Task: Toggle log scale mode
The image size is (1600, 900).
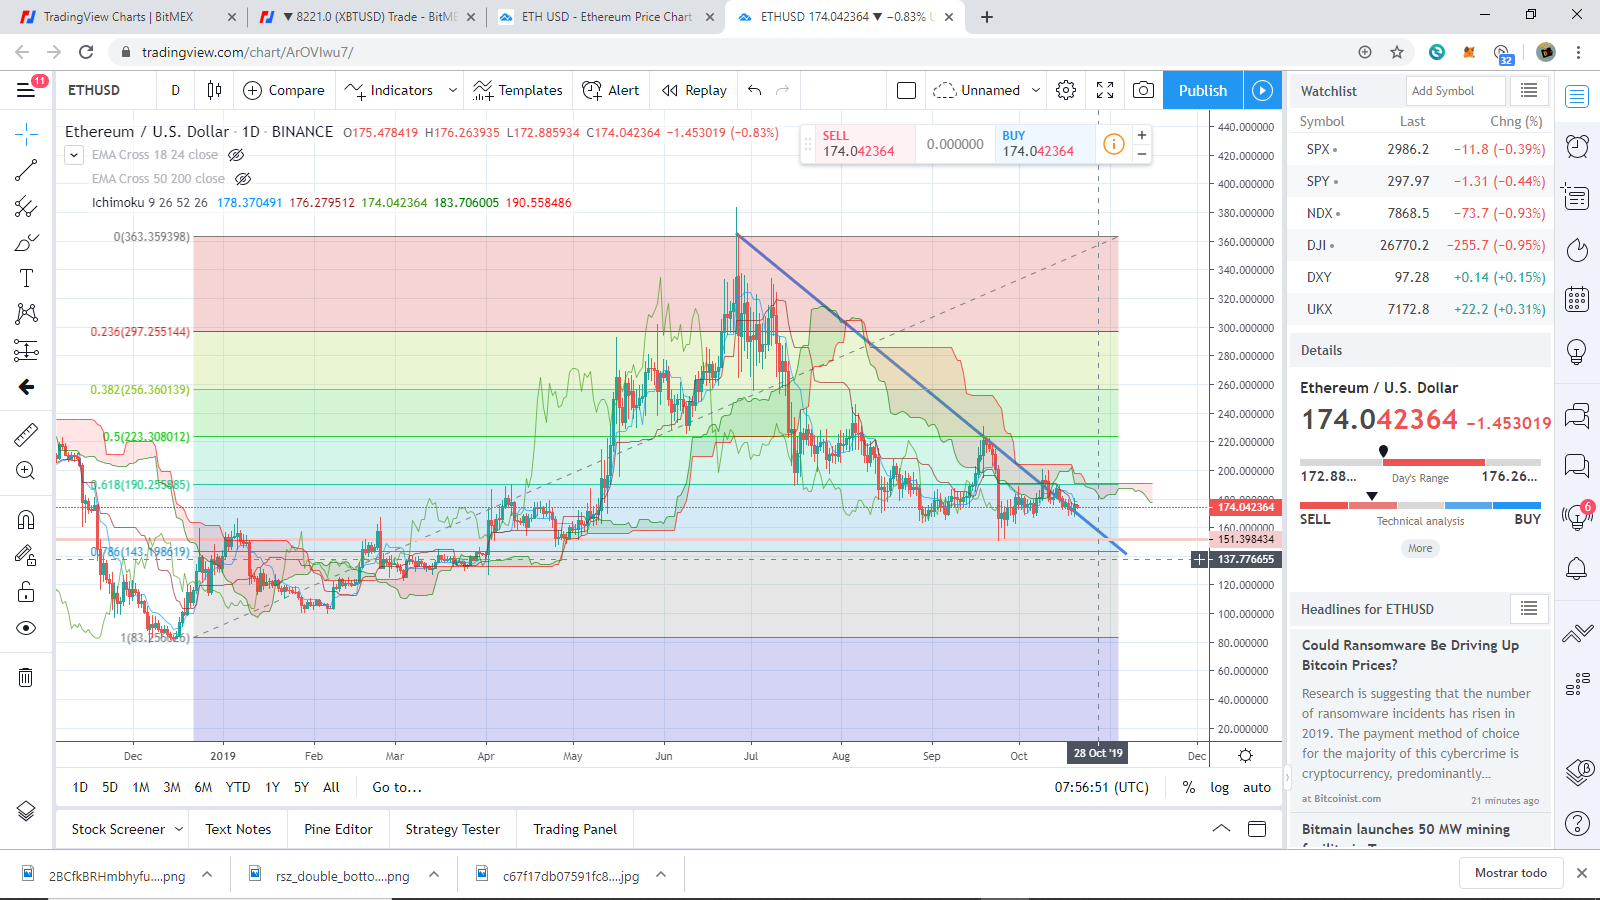Action: pos(1220,787)
